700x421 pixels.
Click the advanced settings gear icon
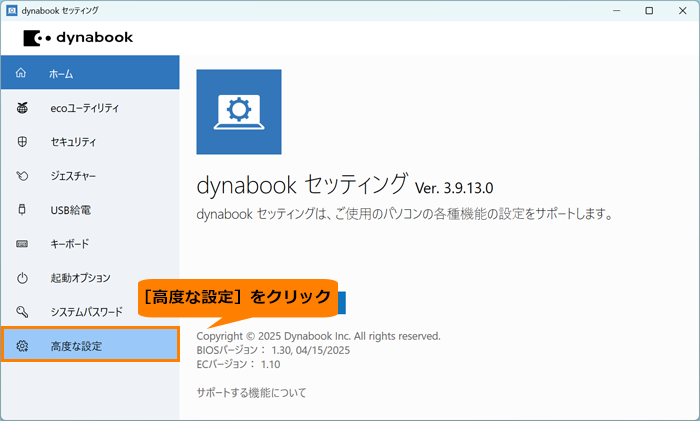(22, 346)
